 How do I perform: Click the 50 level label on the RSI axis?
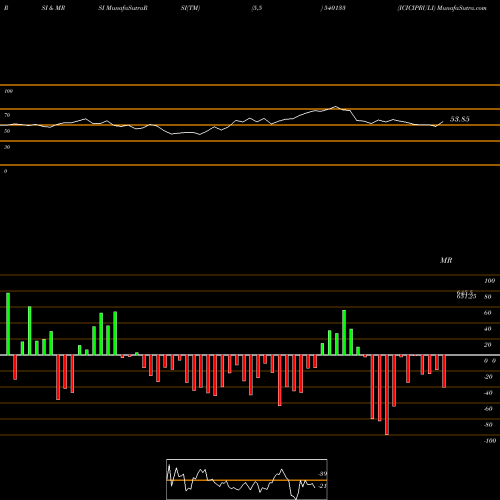7,131
